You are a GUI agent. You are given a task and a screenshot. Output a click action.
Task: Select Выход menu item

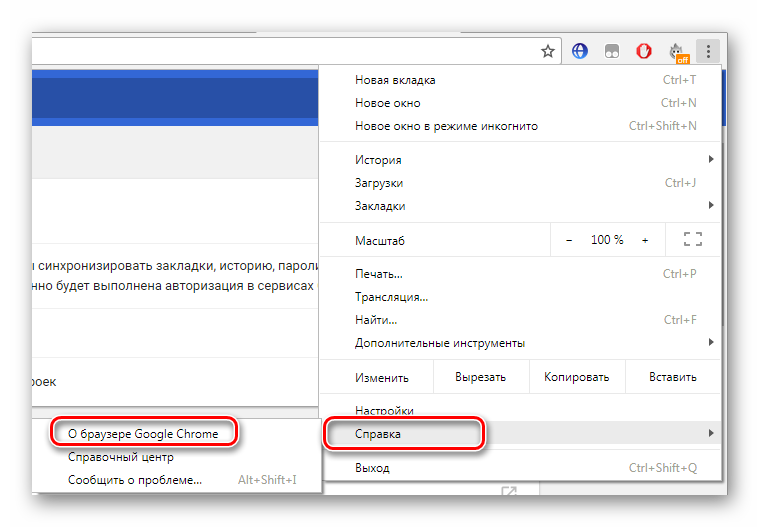click(x=520, y=468)
